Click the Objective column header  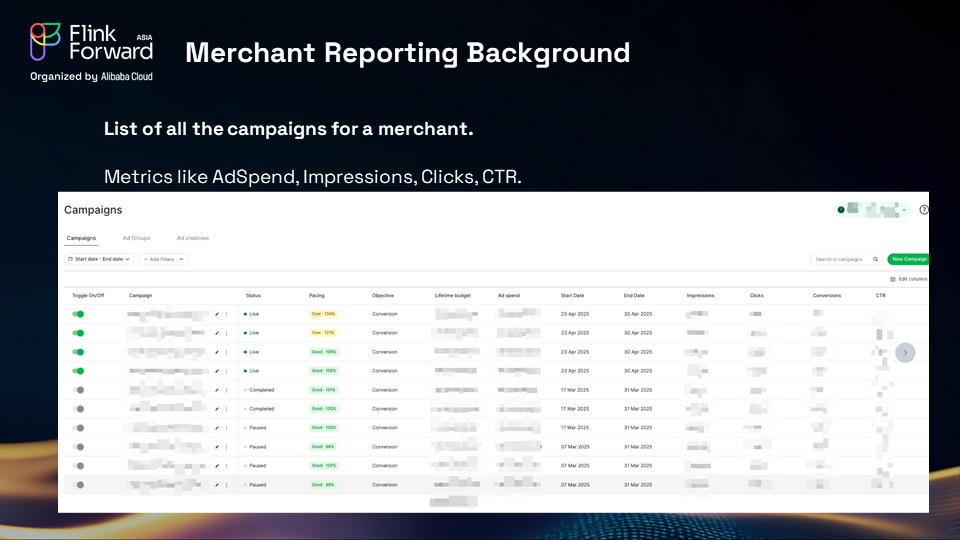click(383, 296)
